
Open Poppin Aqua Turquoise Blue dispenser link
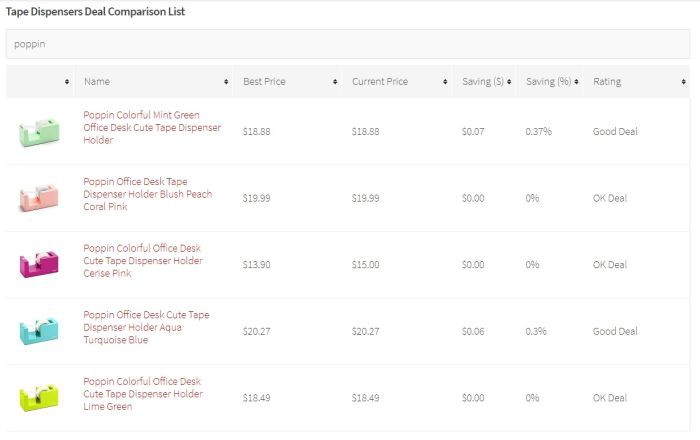(x=146, y=327)
